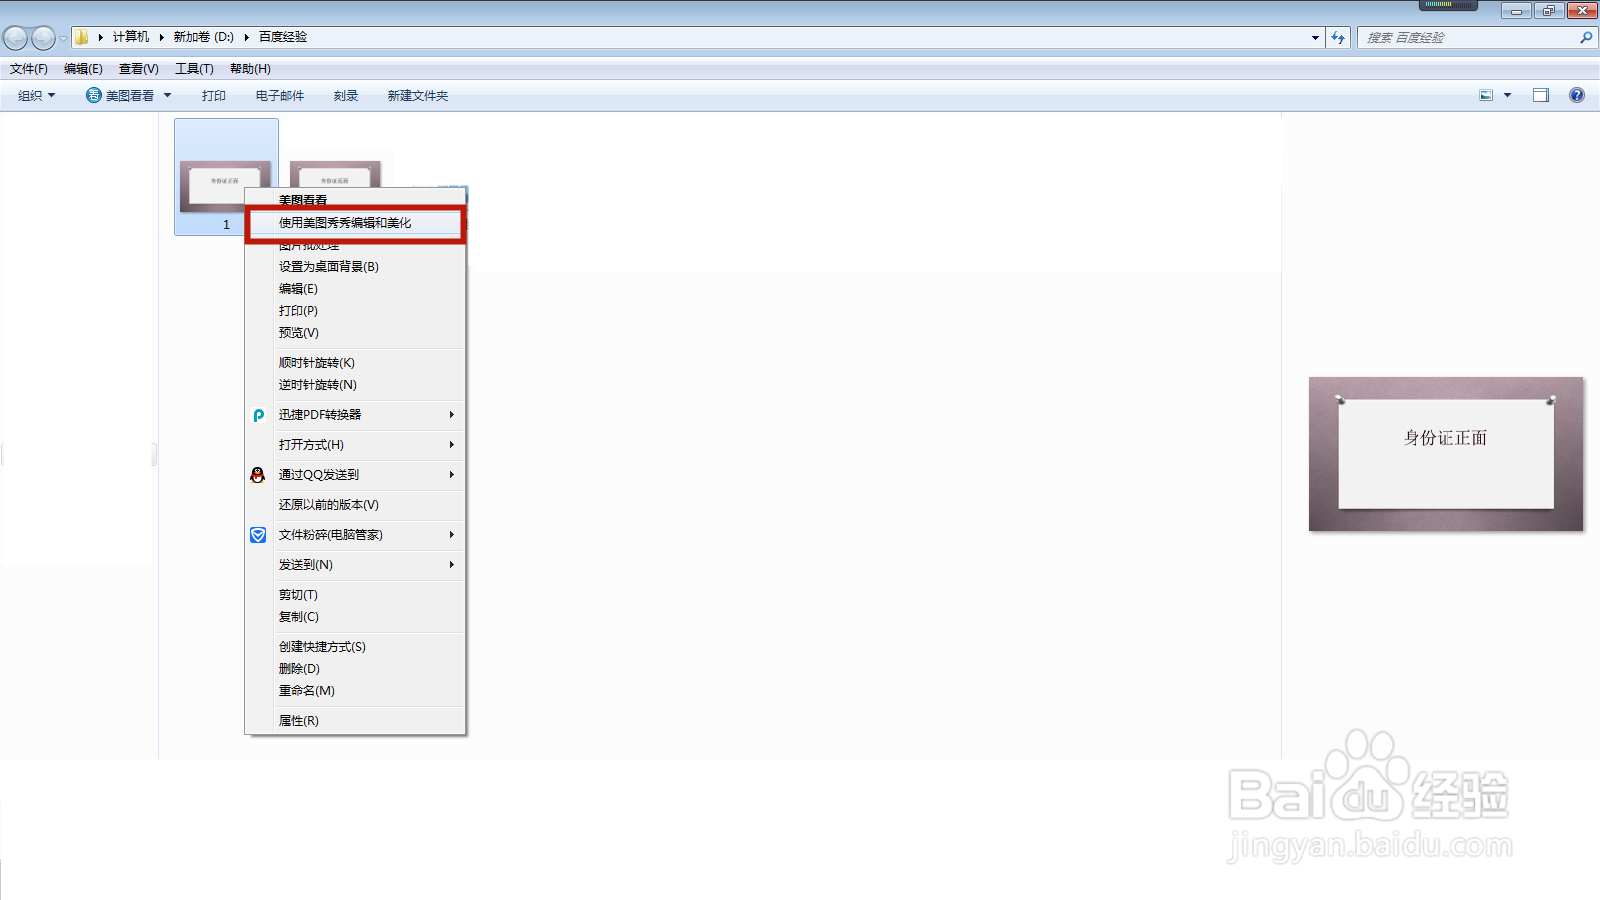The image size is (1600, 900).
Task: Click the Back navigation arrow
Action: pos(15,38)
